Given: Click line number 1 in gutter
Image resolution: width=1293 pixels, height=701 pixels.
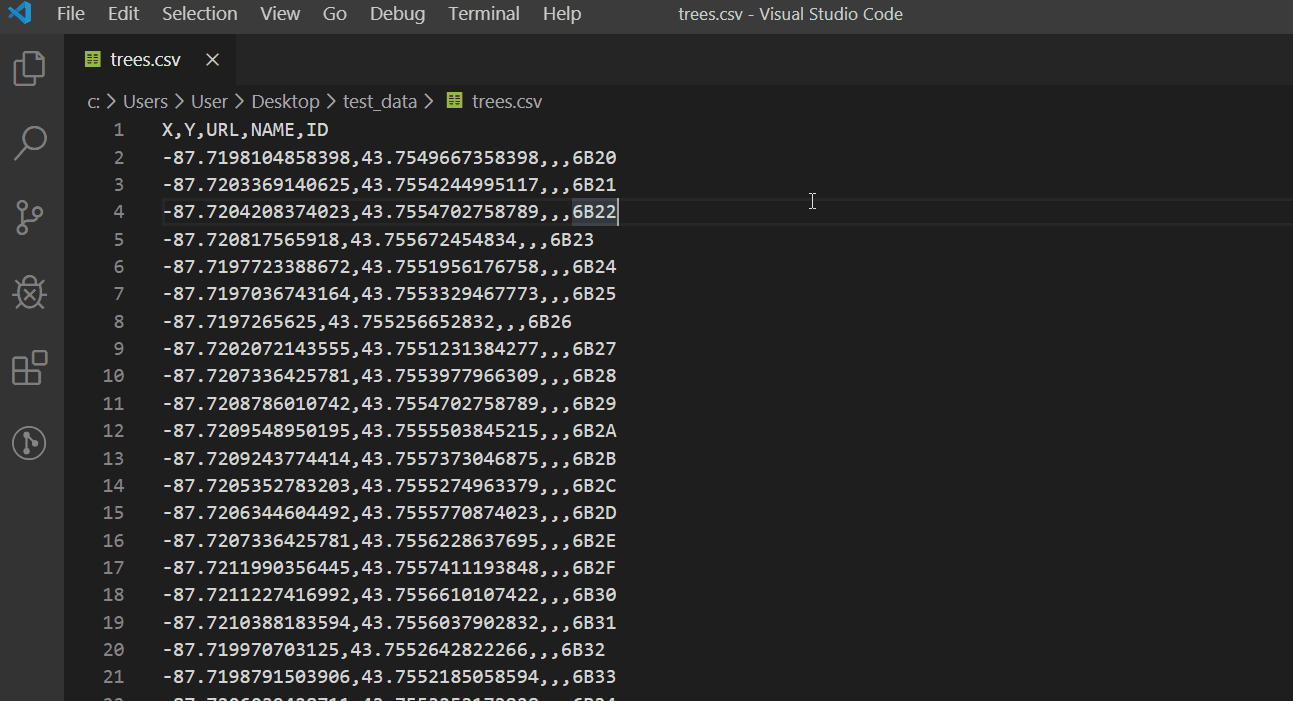Looking at the screenshot, I should 119,130.
